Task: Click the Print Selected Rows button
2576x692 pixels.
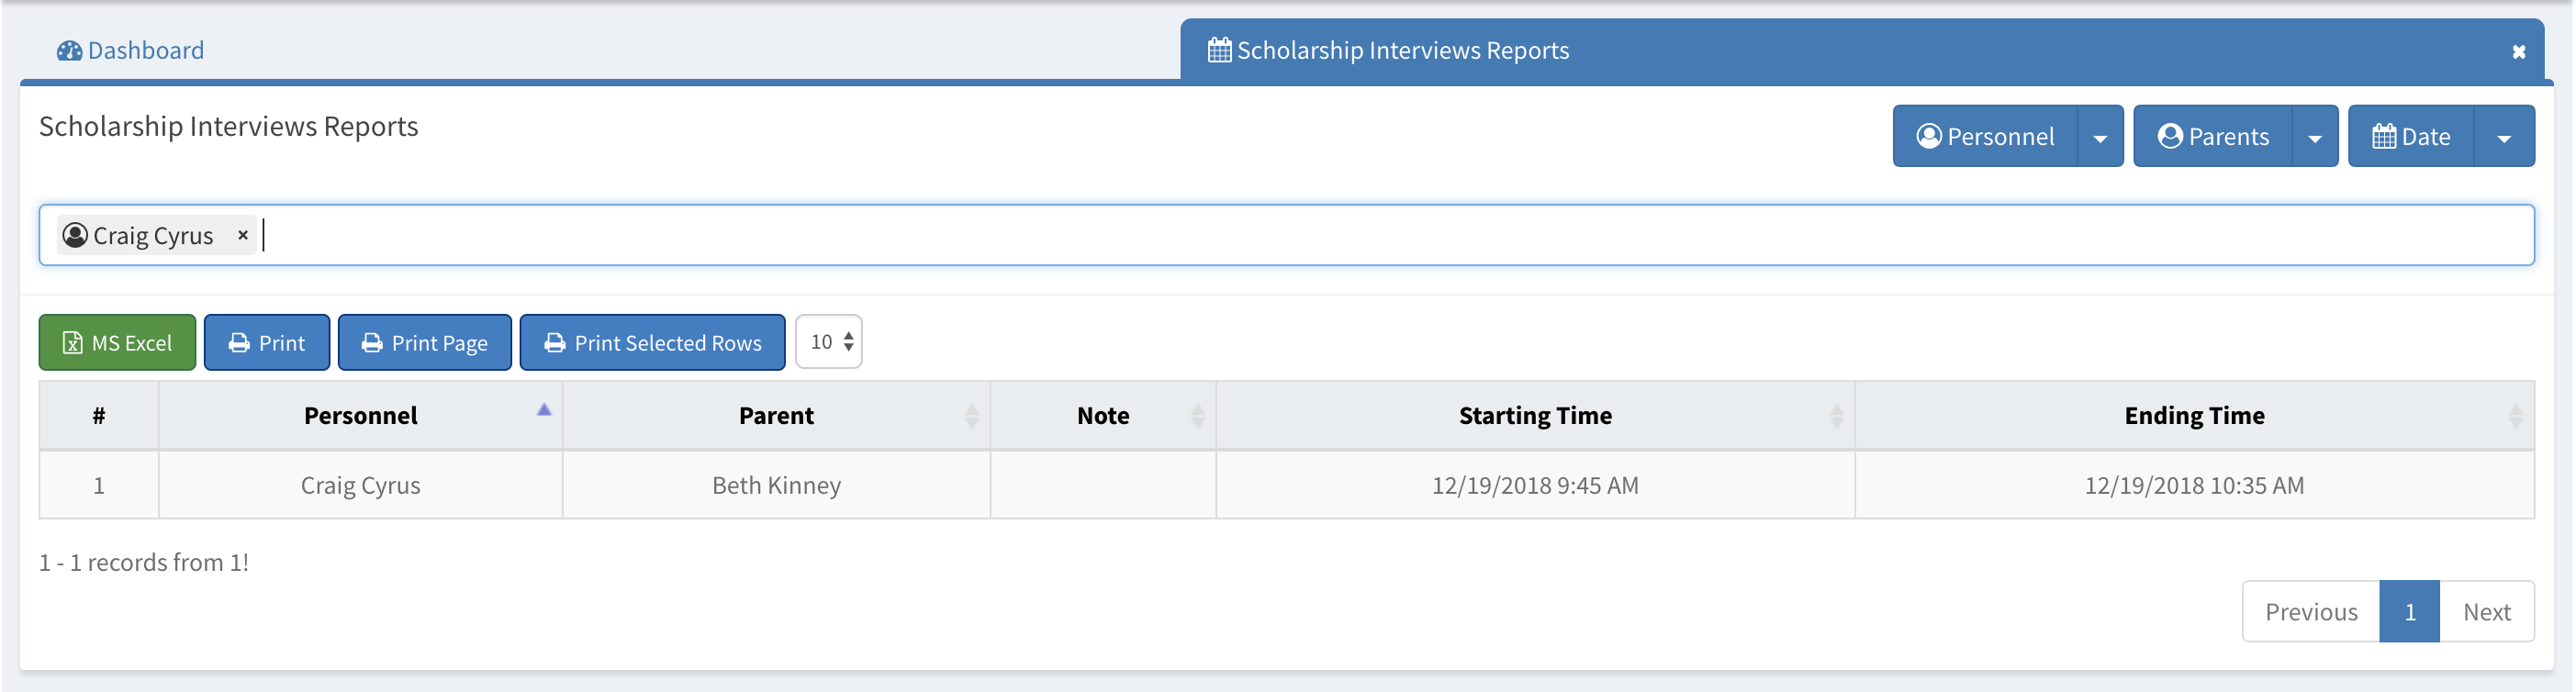Action: click(652, 343)
